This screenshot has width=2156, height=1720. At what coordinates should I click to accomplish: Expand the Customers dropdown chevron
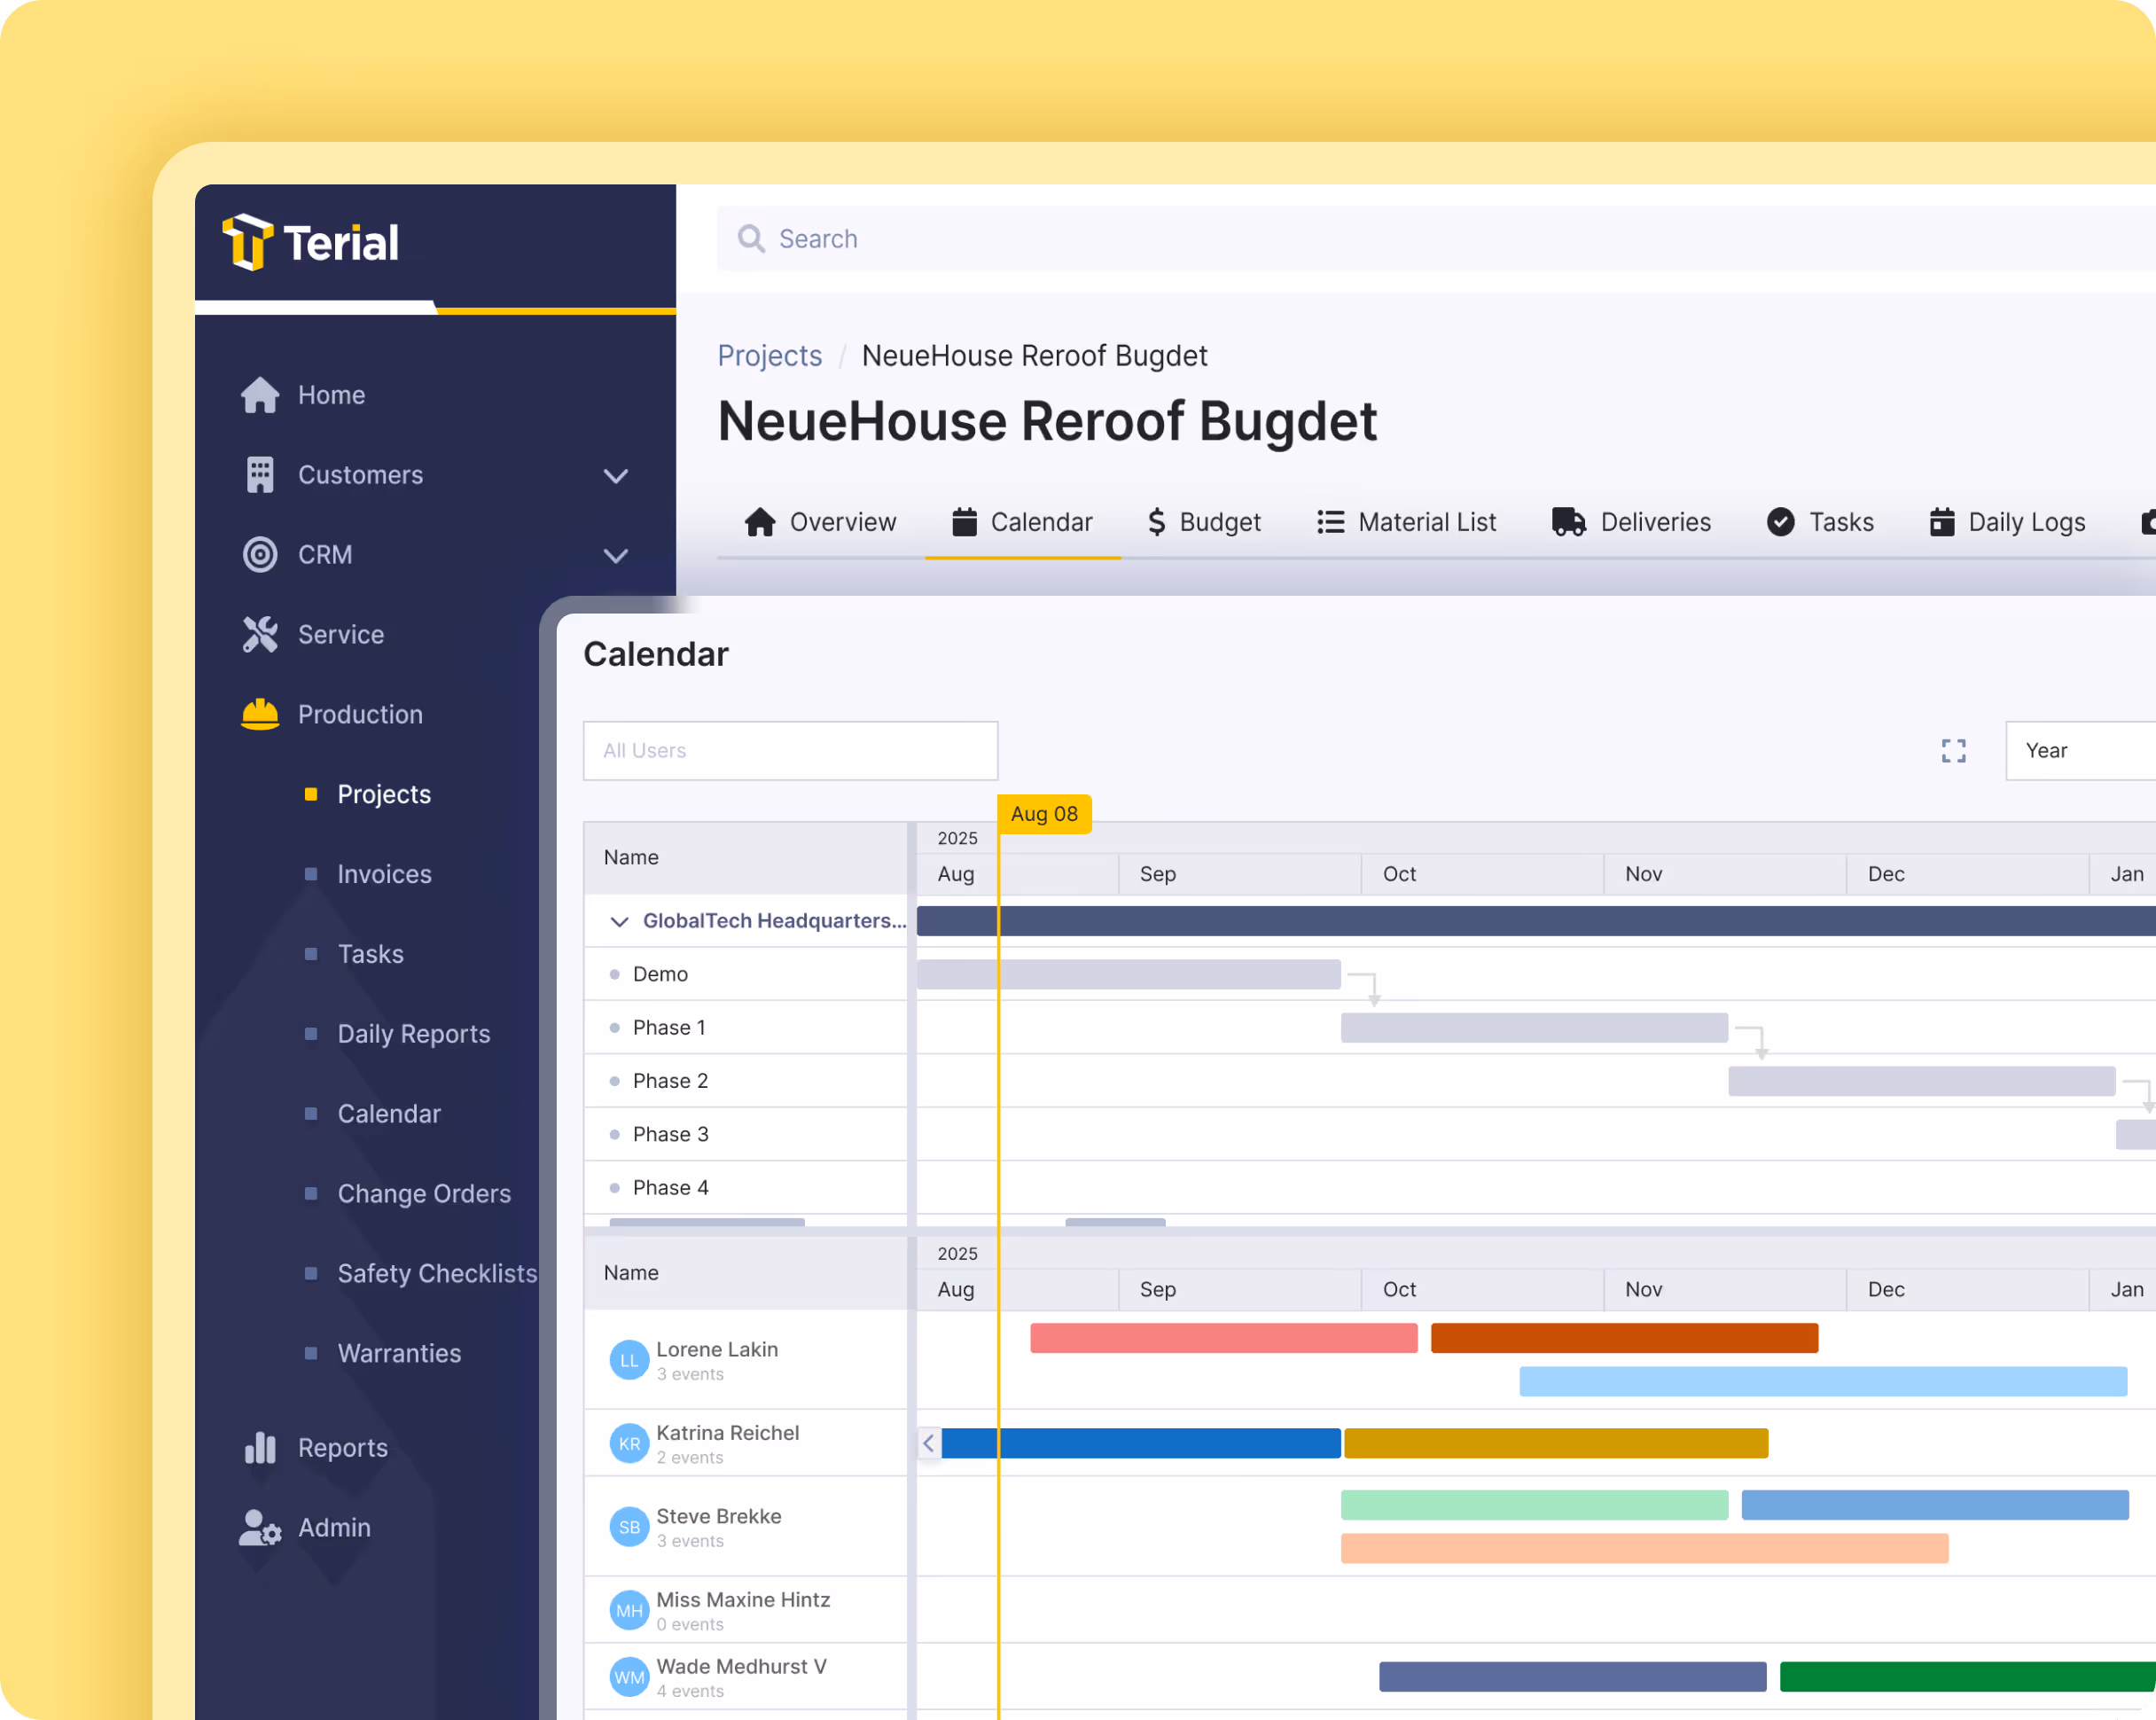[x=616, y=476]
